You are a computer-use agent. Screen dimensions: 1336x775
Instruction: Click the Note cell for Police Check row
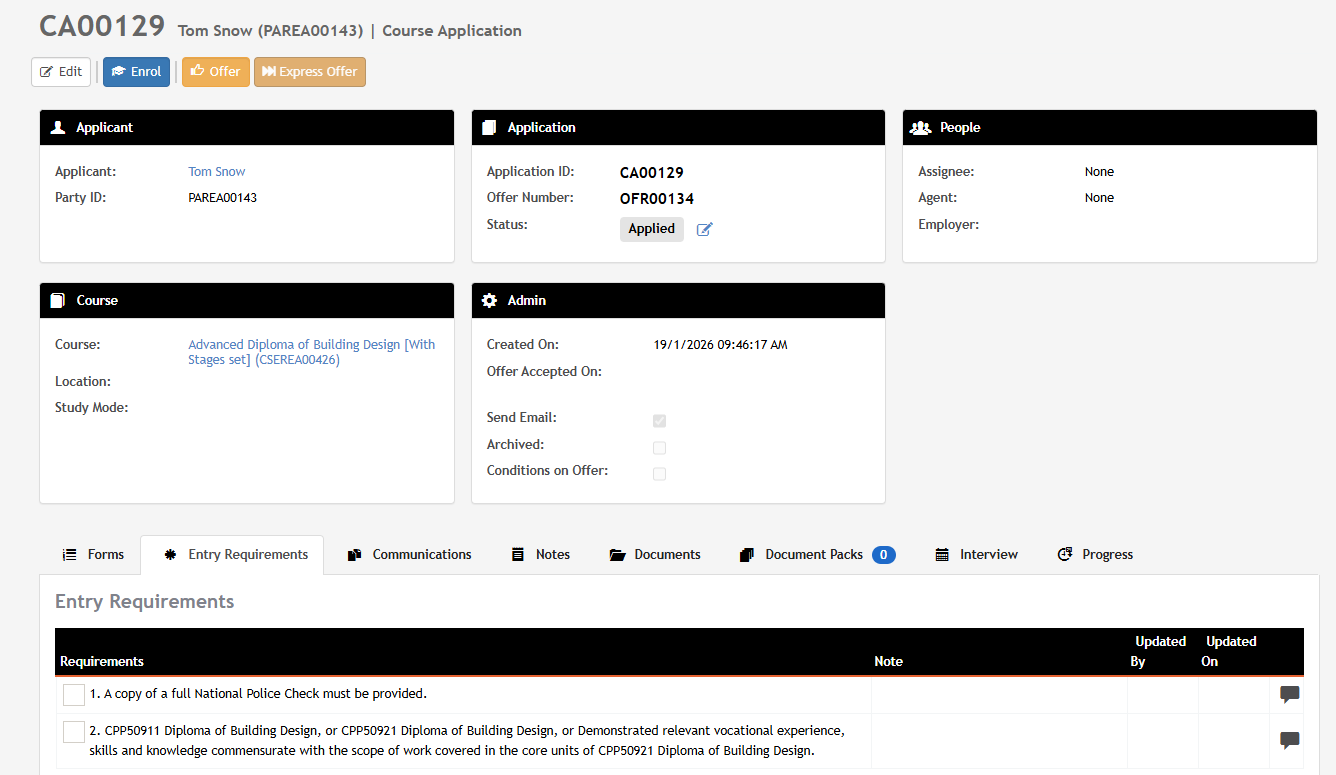999,695
